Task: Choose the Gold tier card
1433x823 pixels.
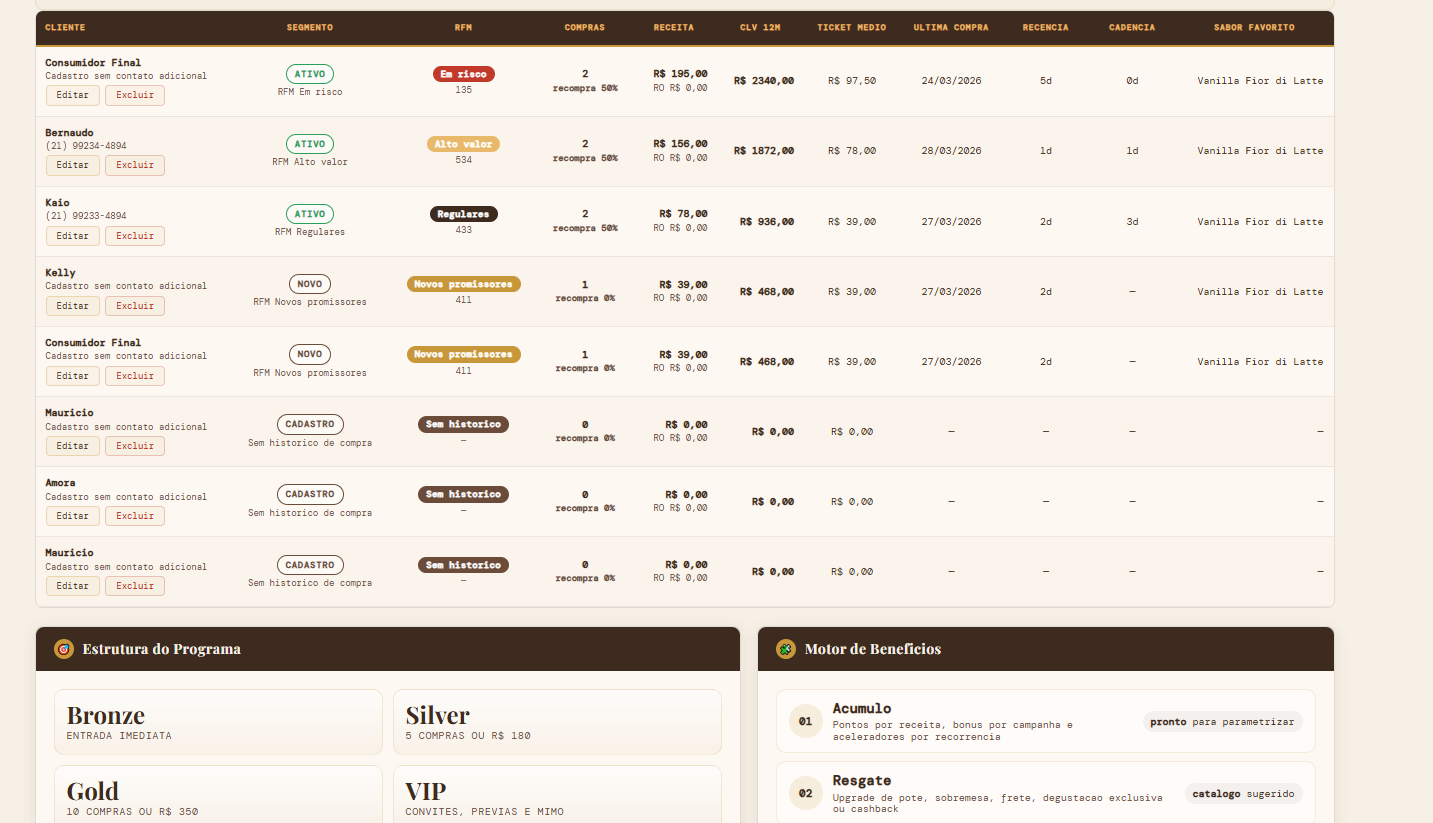Action: pos(218,796)
